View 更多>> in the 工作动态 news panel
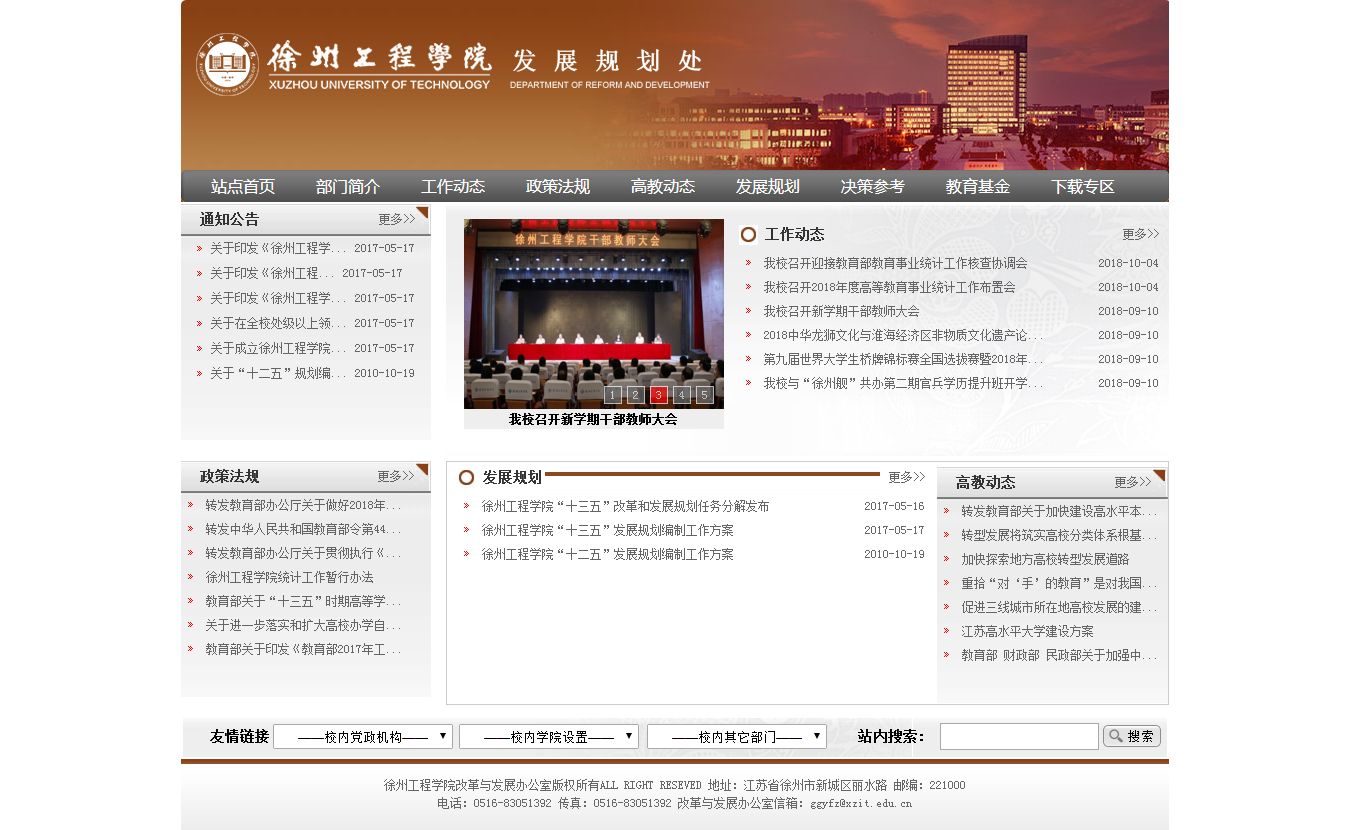The image size is (1349, 830). tap(1140, 234)
